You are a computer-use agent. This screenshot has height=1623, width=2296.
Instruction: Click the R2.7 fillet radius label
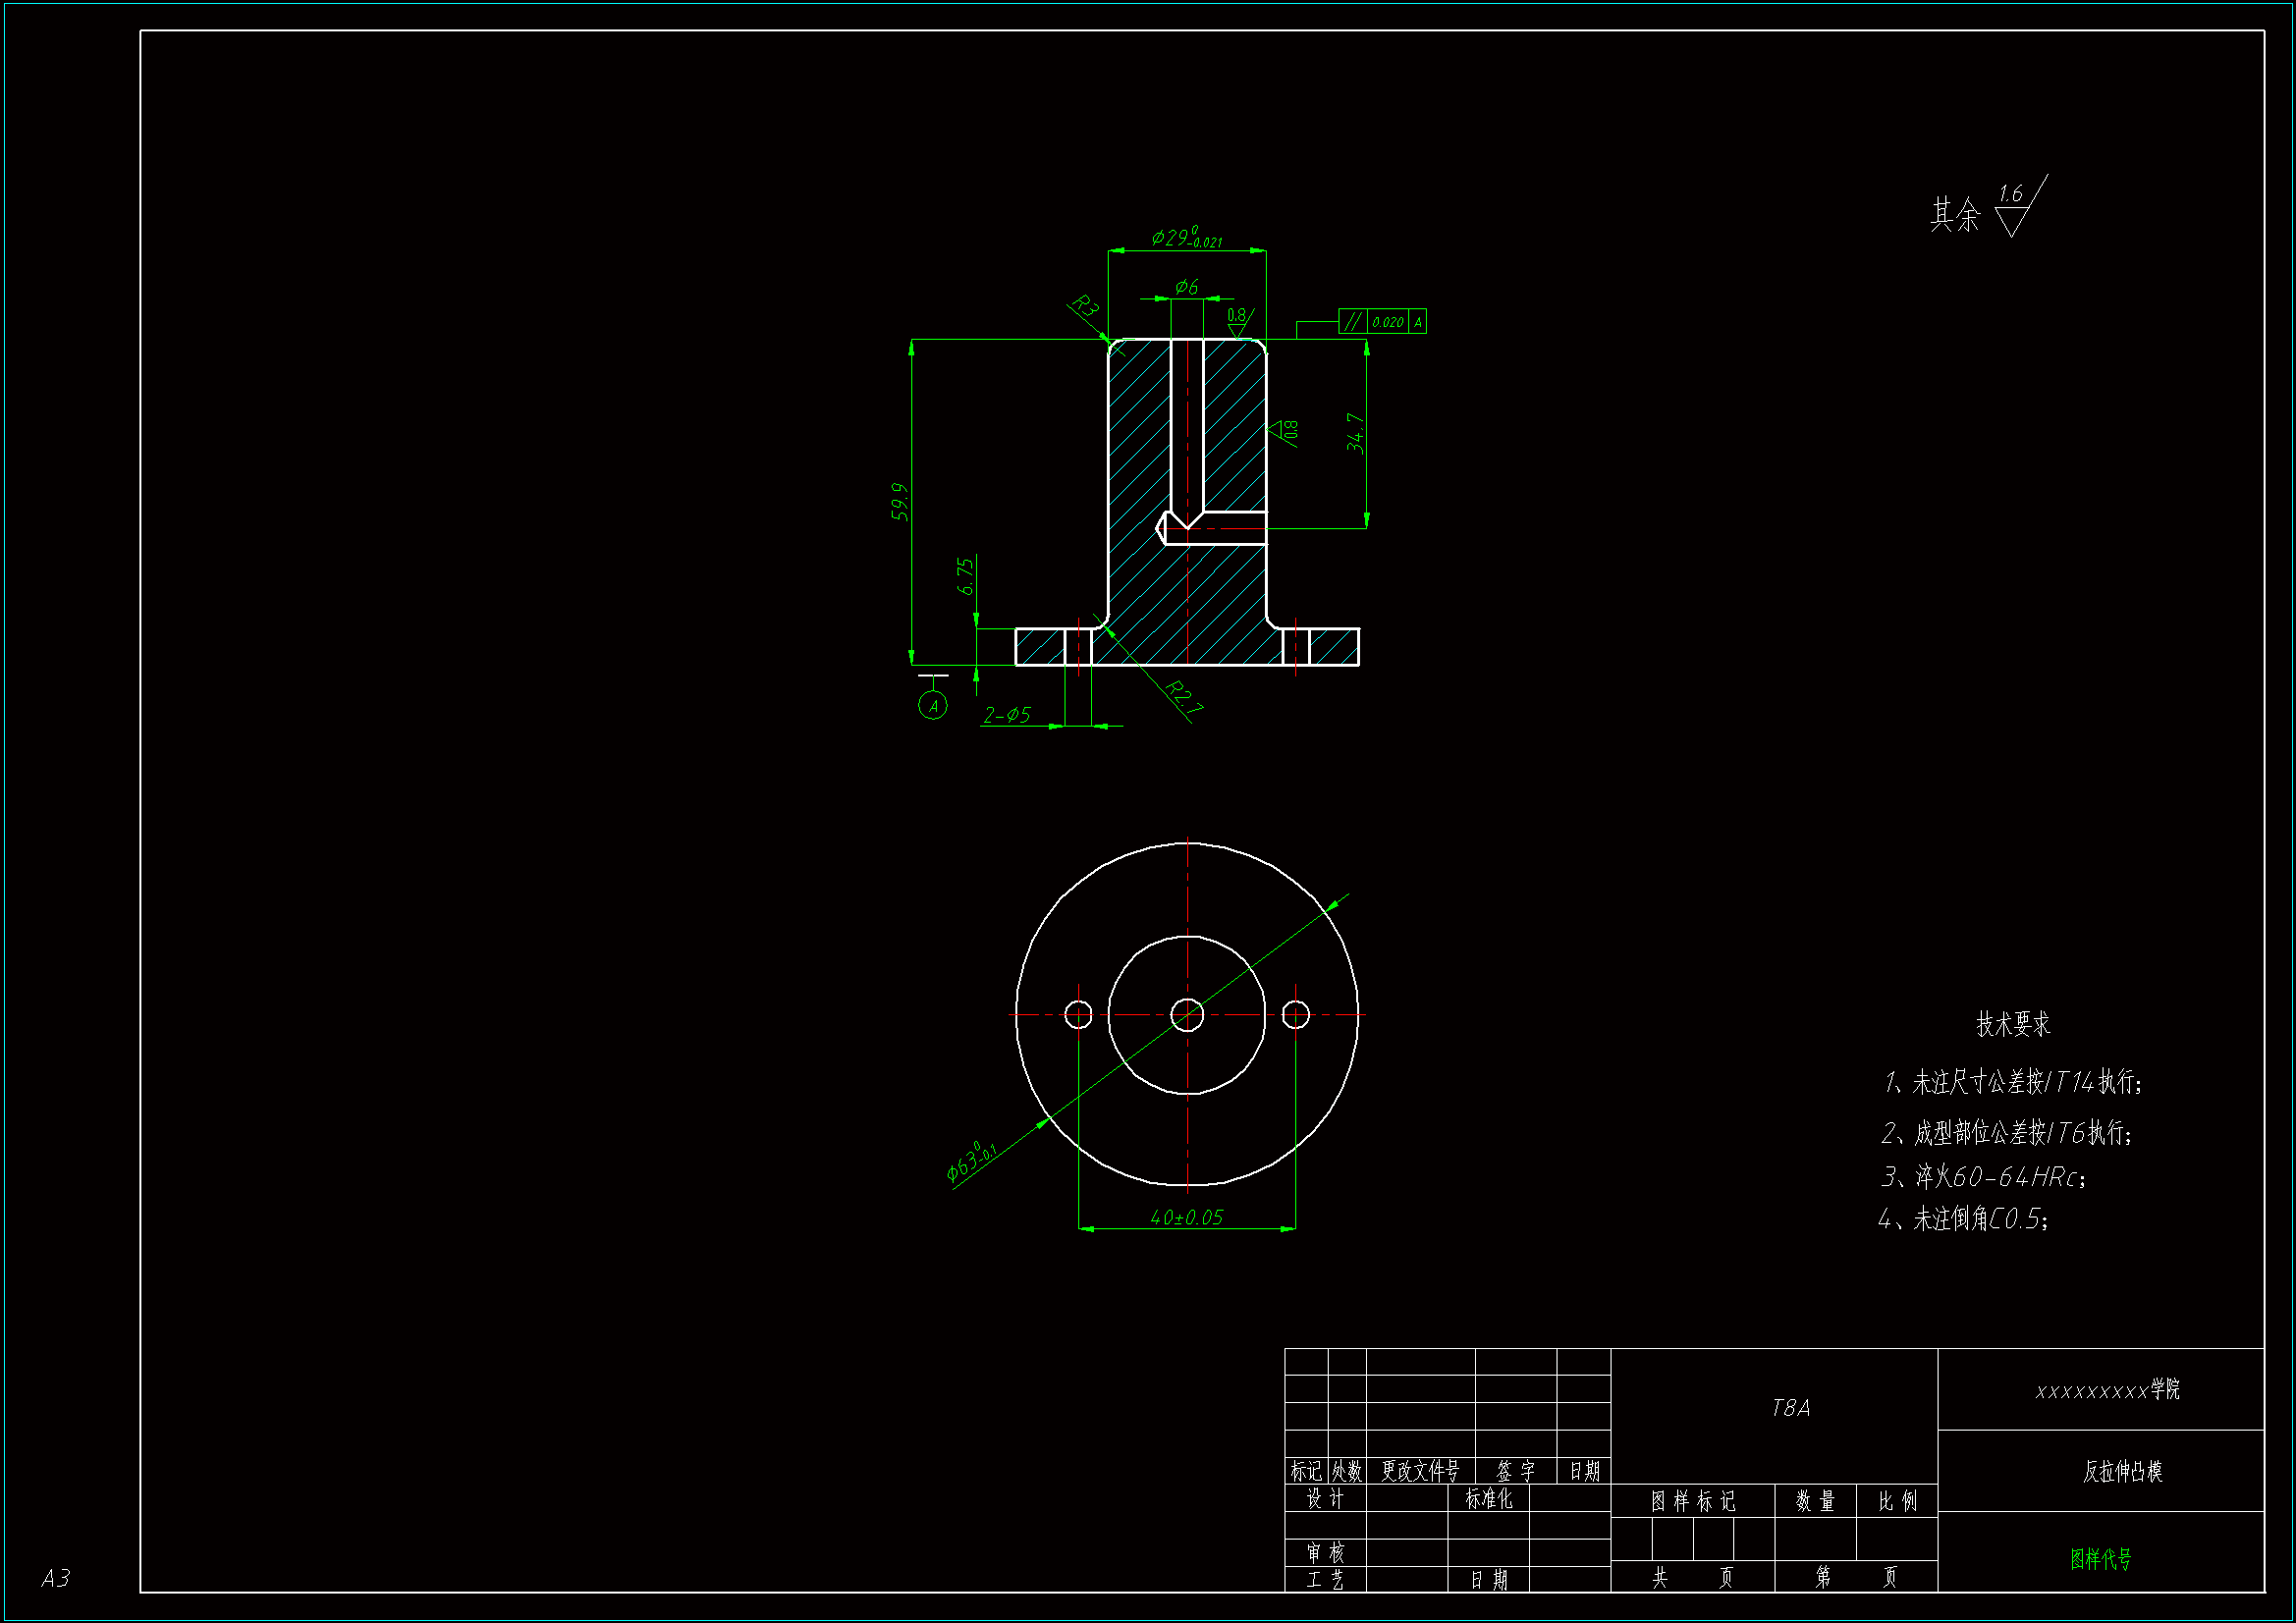coord(1184,697)
